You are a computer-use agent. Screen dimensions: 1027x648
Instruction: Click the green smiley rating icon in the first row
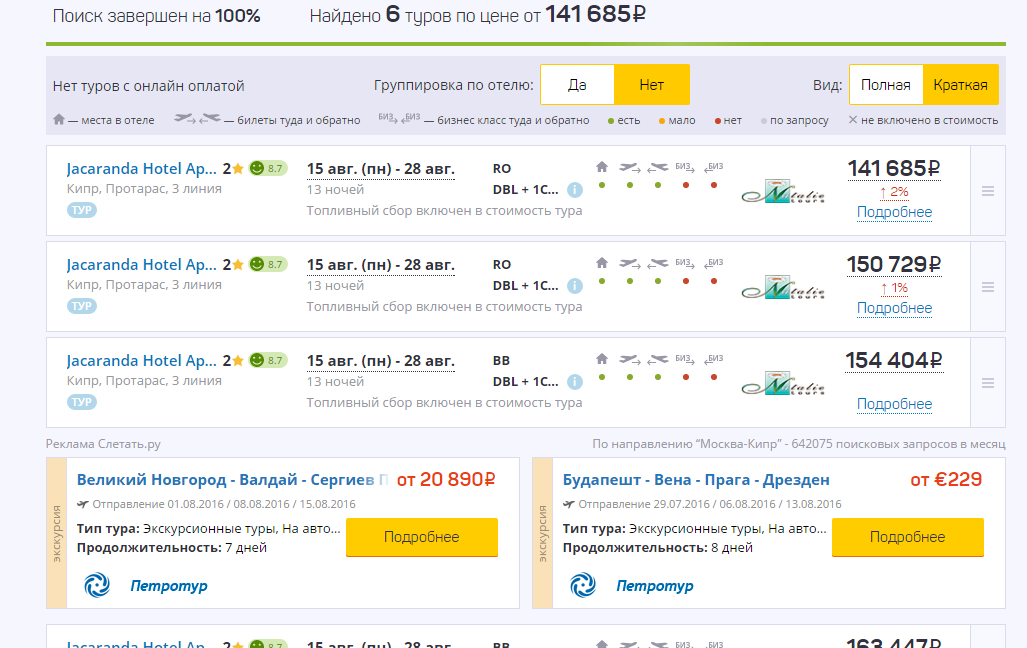pyautogui.click(x=257, y=168)
